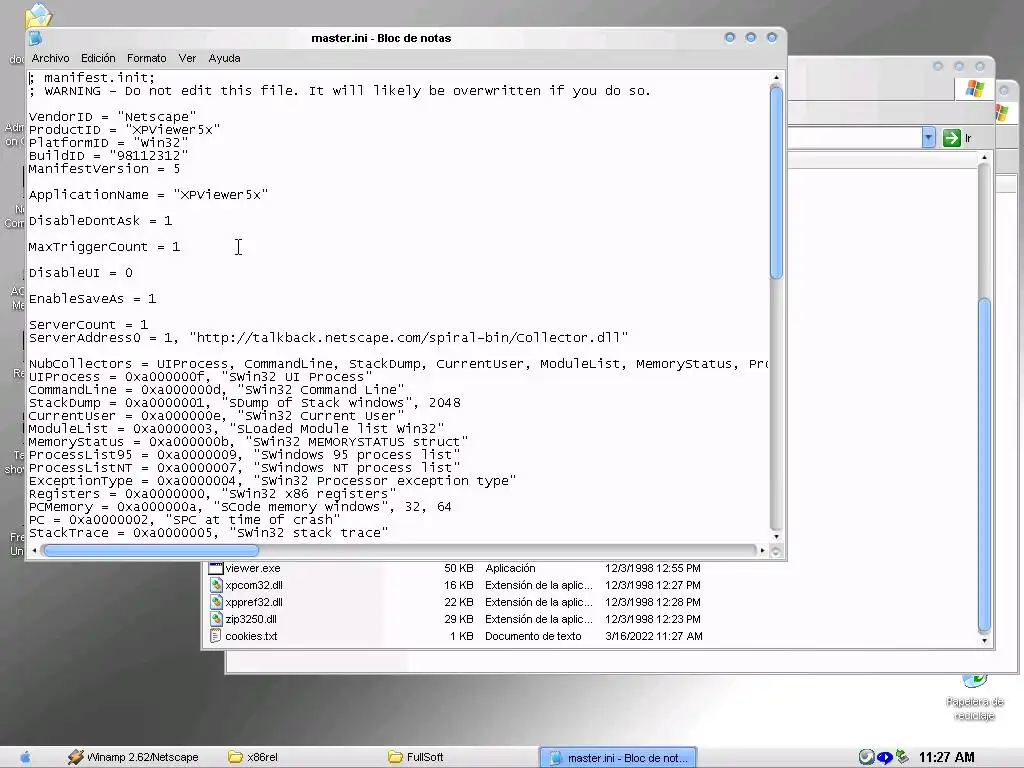Click the Apple start button on taskbar

tap(25, 757)
